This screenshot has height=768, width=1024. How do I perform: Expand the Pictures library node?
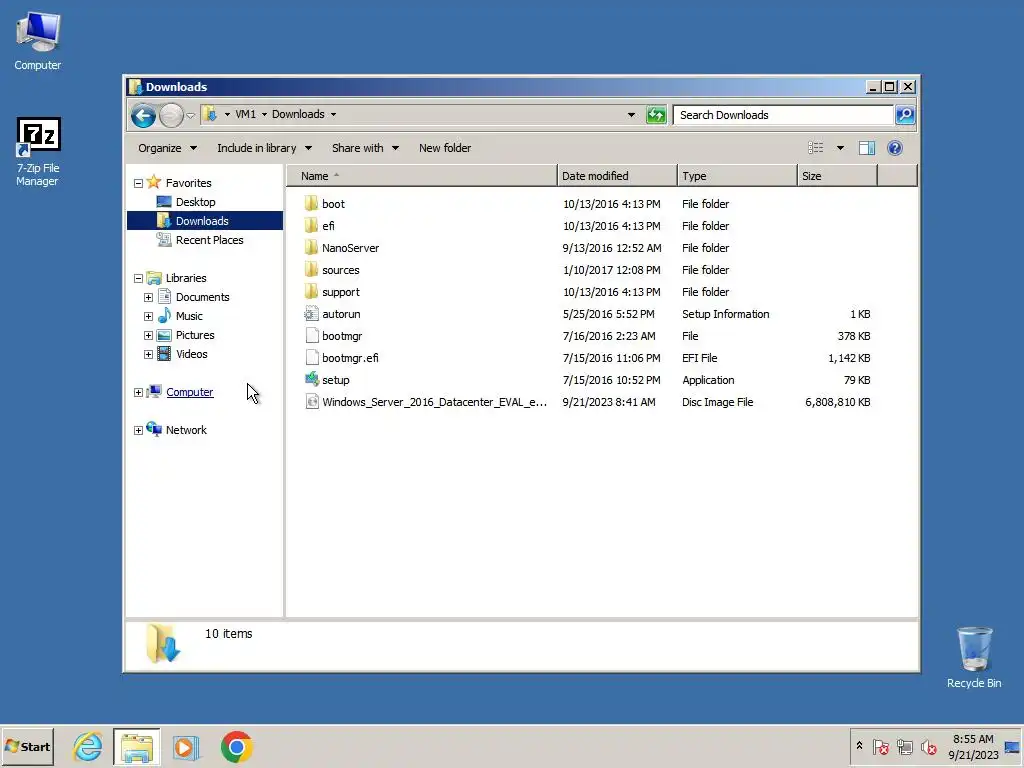(148, 336)
